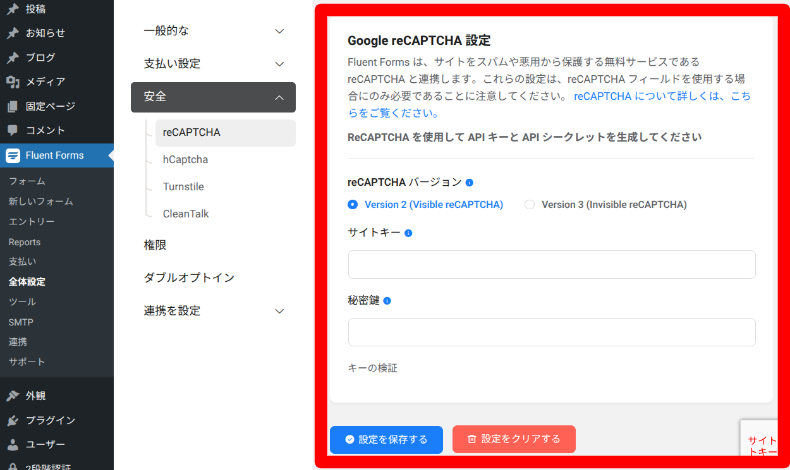Click the Fluent Forms logo icon
This screenshot has height=470, width=790.
tap(13, 155)
